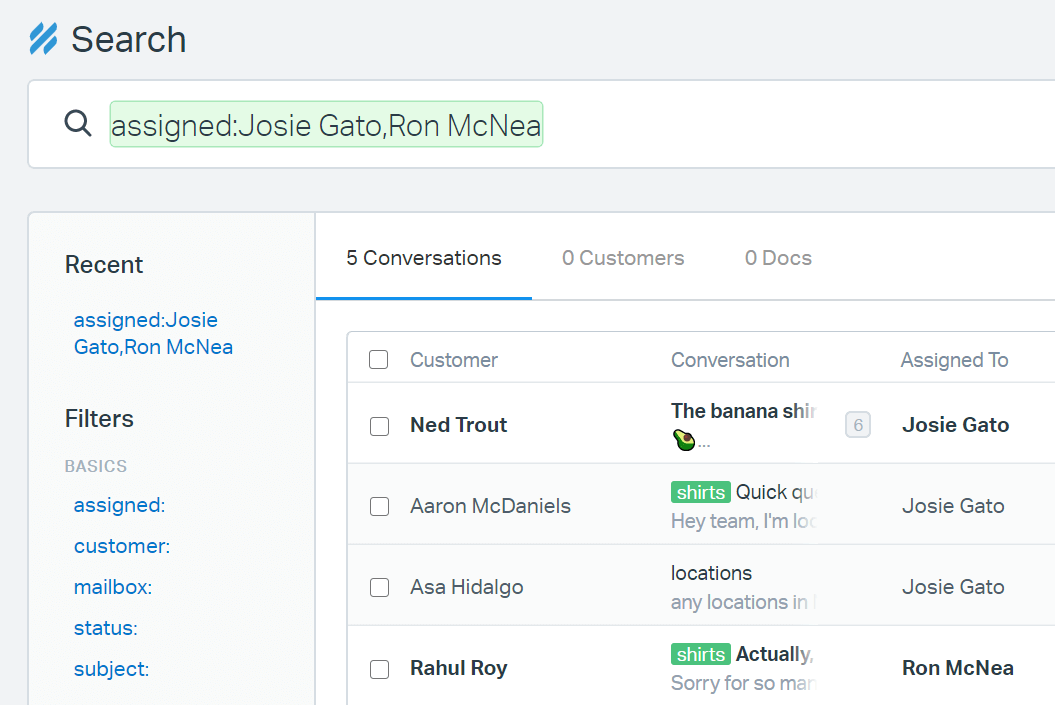Click the Help Scout logo icon

pyautogui.click(x=43, y=39)
